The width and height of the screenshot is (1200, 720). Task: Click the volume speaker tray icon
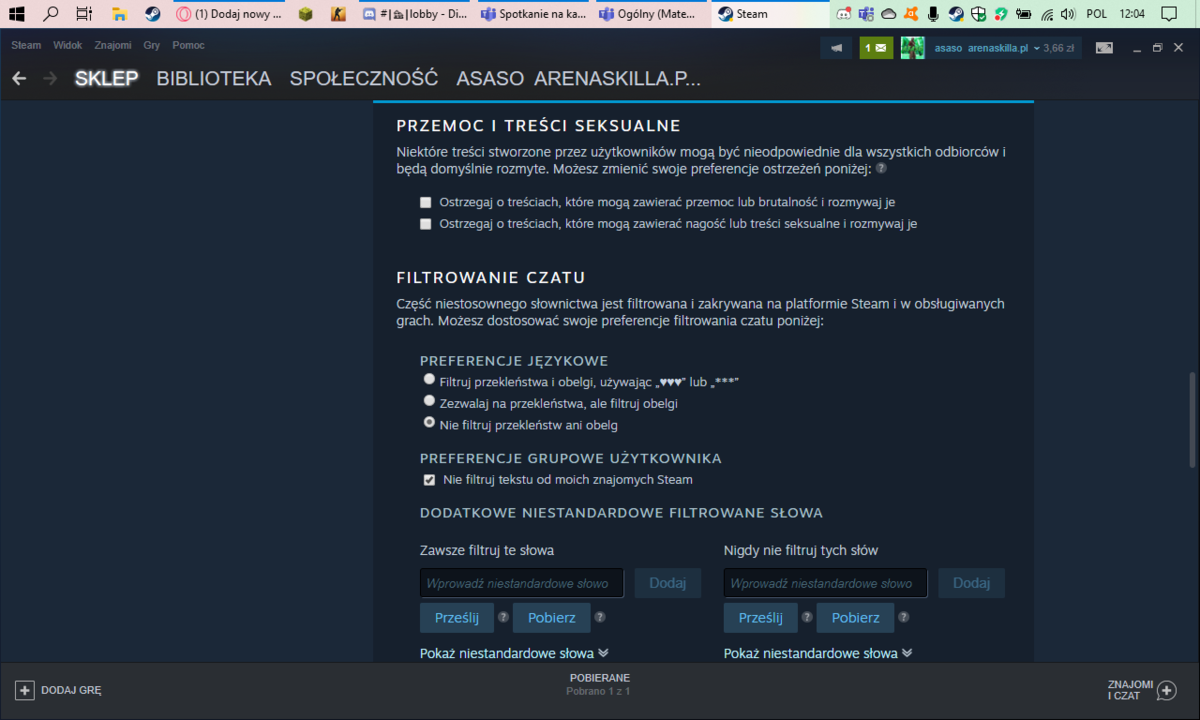1067,14
